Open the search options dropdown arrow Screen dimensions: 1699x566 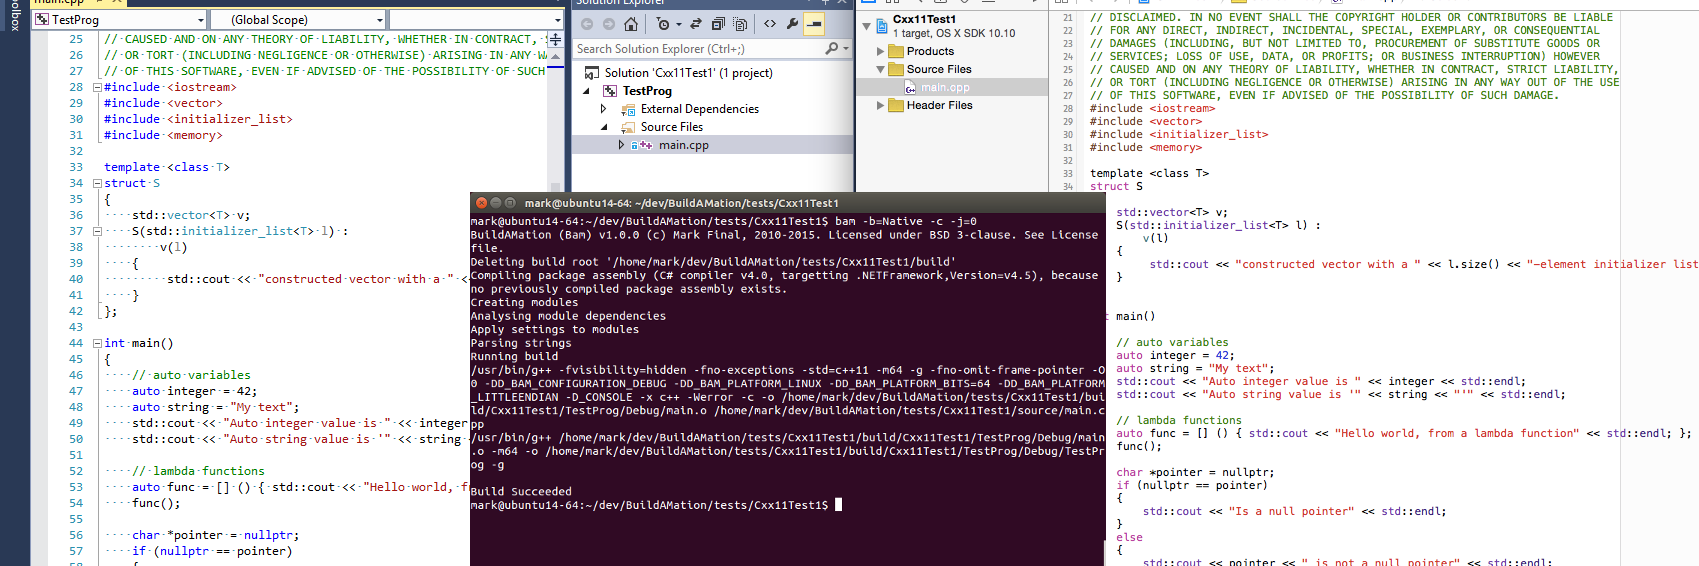846,48
